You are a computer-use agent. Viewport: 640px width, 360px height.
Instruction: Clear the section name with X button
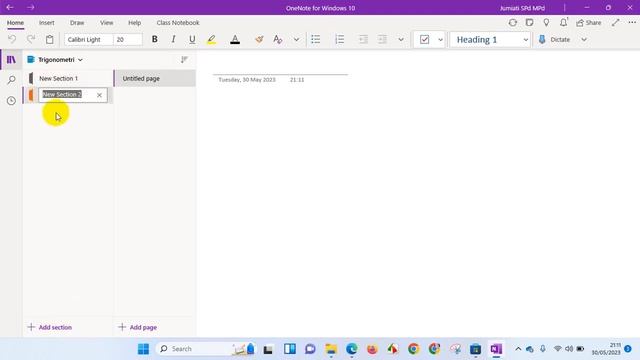(99, 95)
